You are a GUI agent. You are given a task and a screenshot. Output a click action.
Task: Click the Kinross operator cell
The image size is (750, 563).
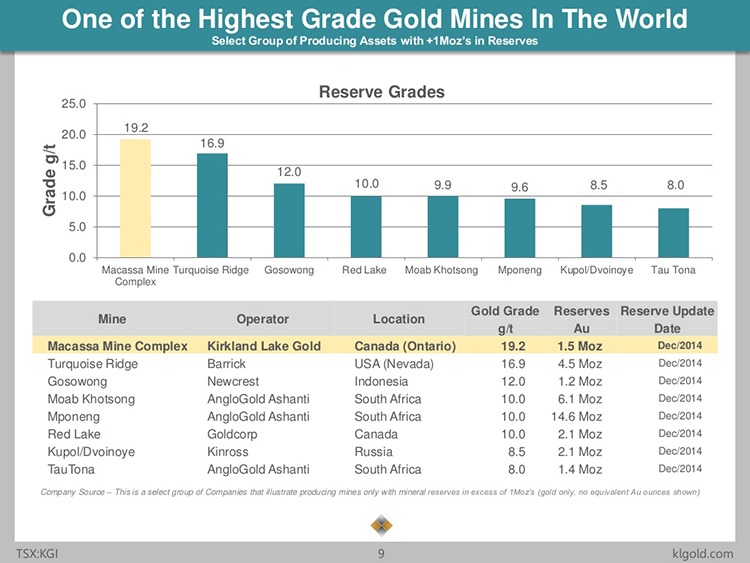(228, 452)
